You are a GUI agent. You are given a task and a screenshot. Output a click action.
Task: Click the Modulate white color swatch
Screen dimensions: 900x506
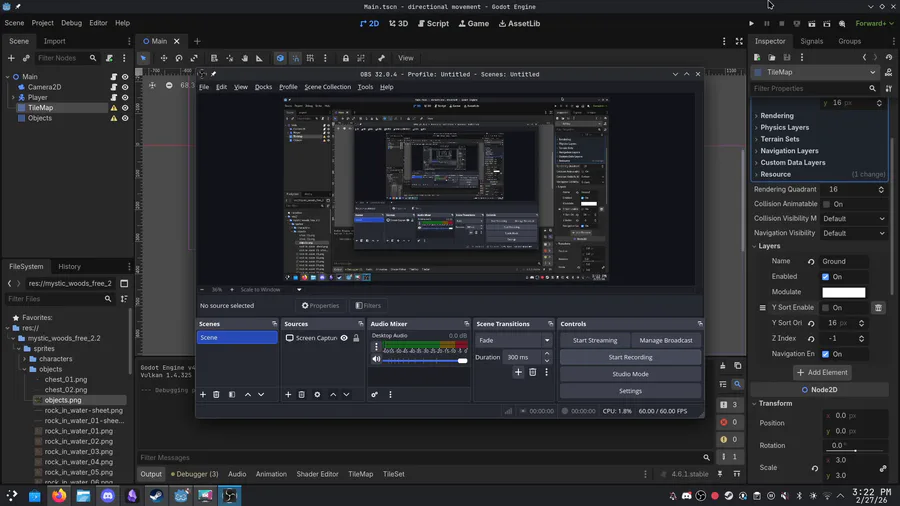click(x=843, y=292)
